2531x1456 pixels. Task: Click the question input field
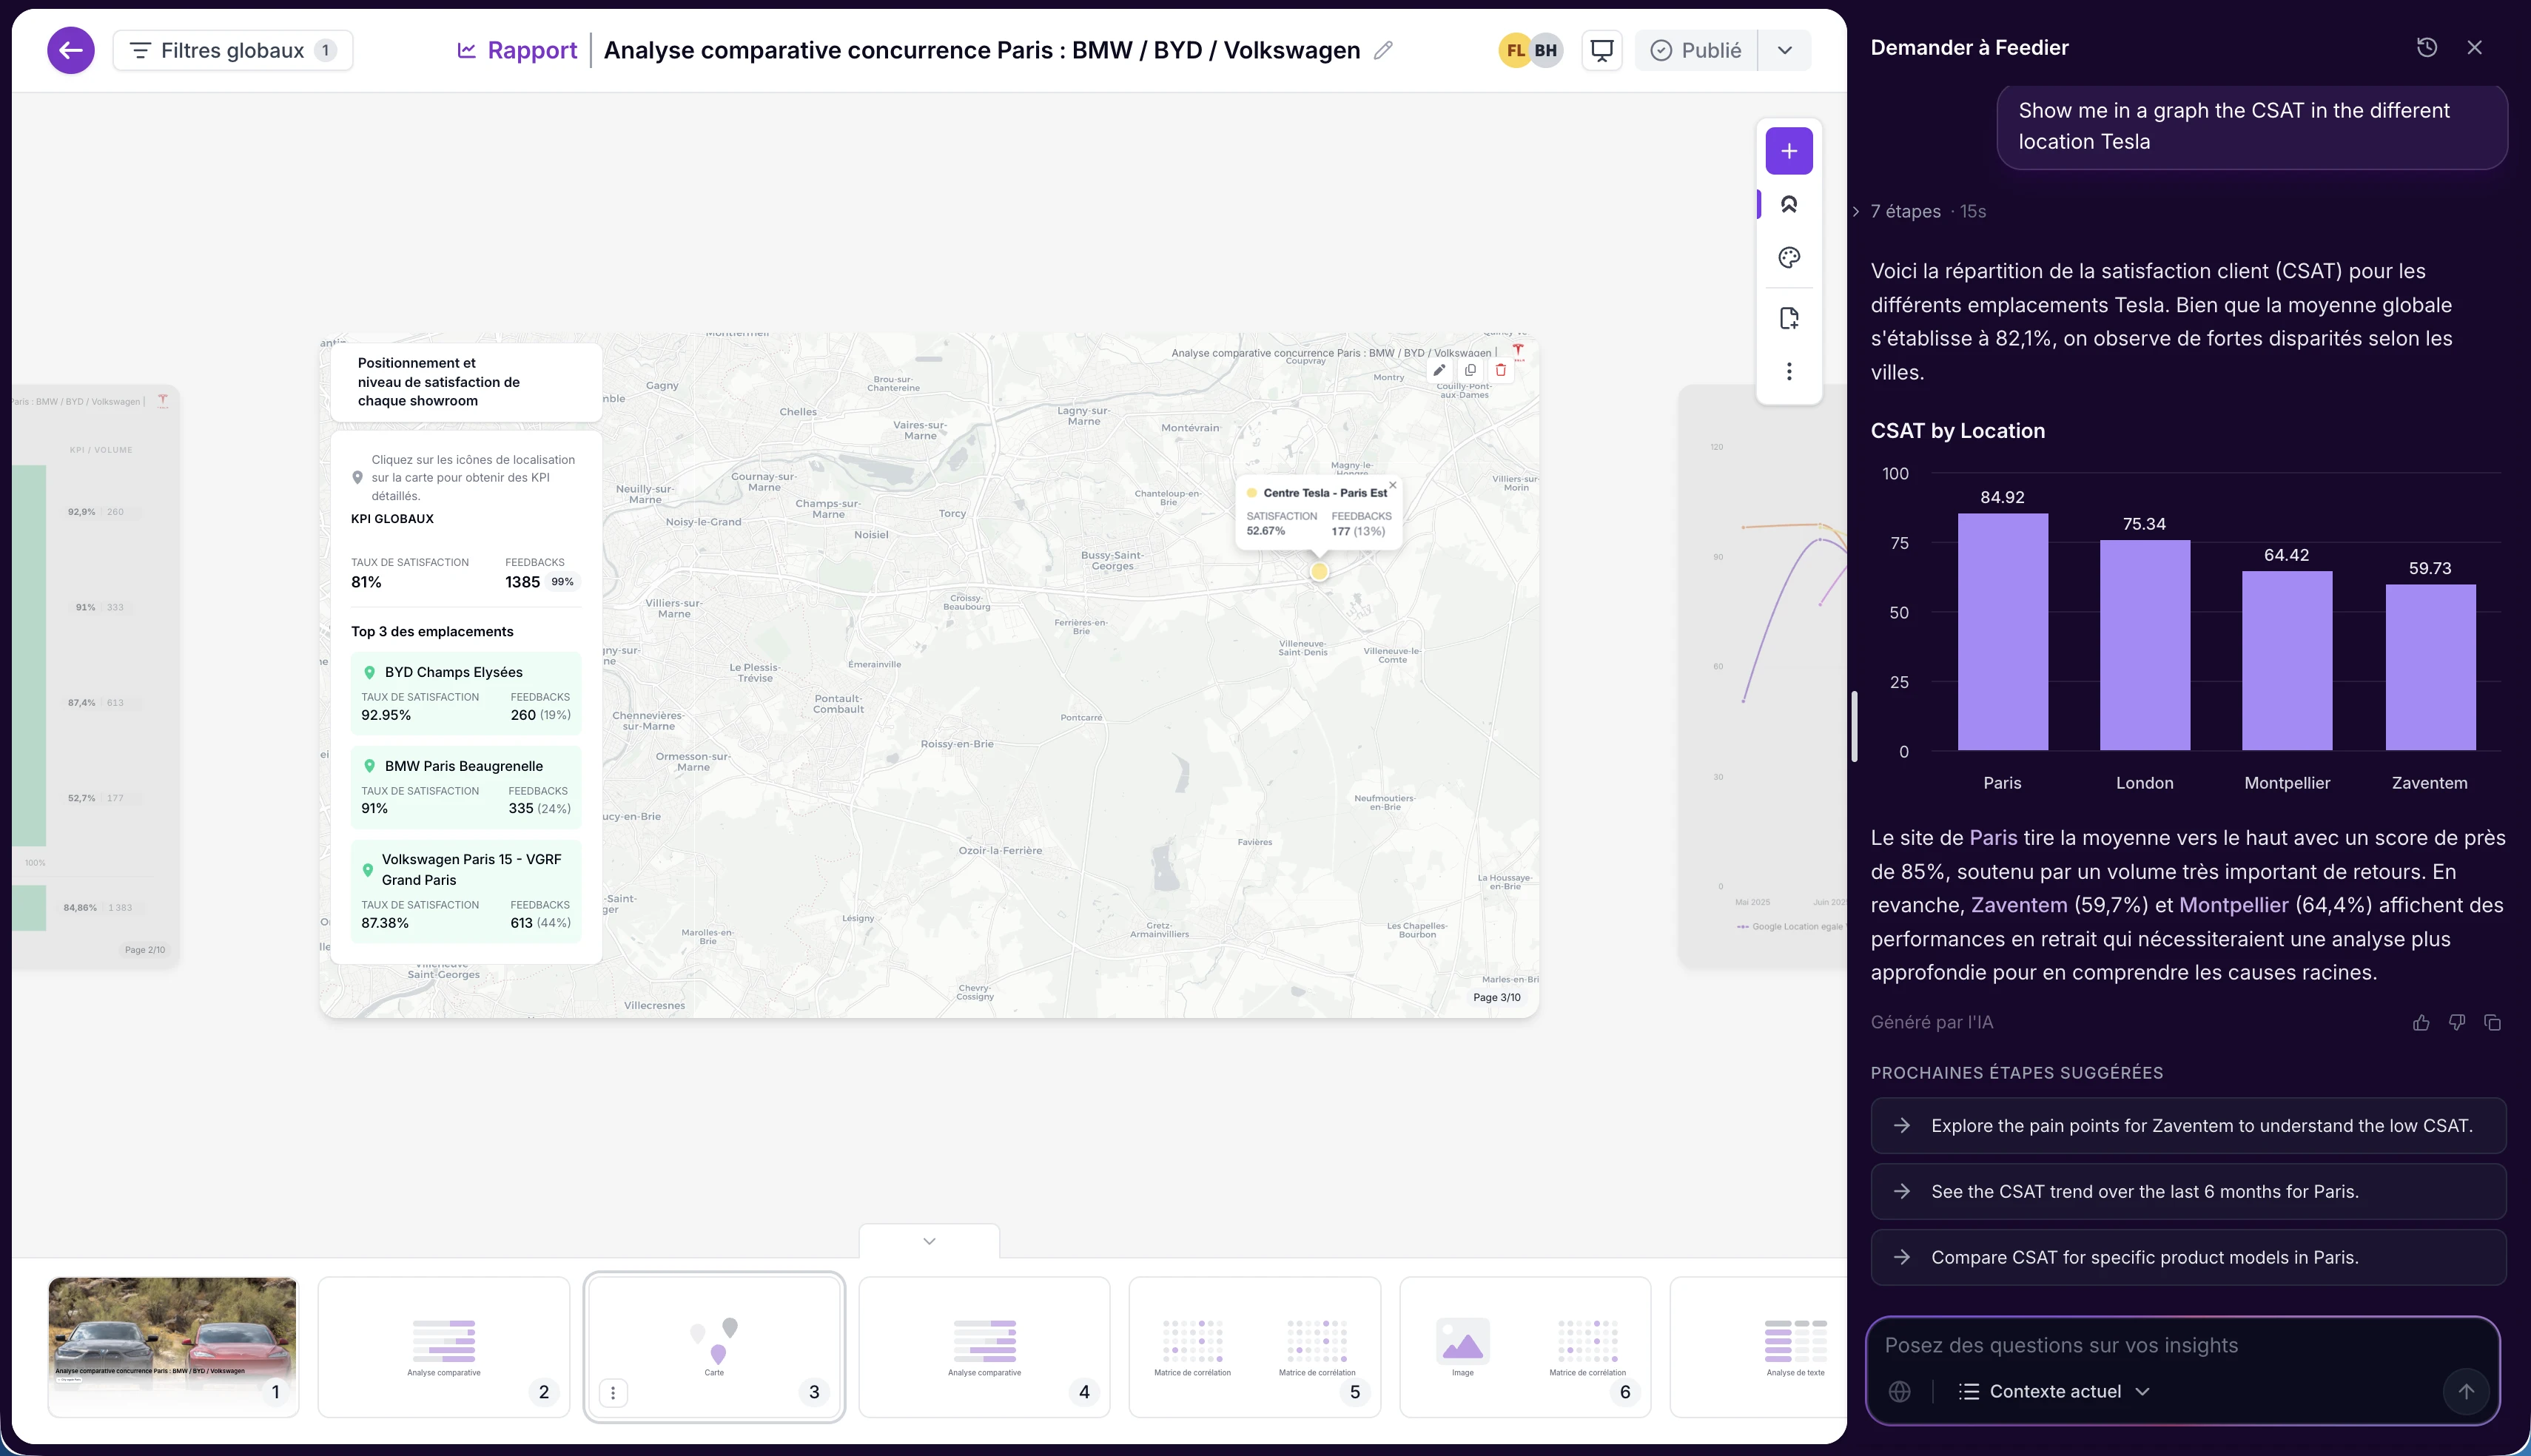(x=2160, y=1345)
